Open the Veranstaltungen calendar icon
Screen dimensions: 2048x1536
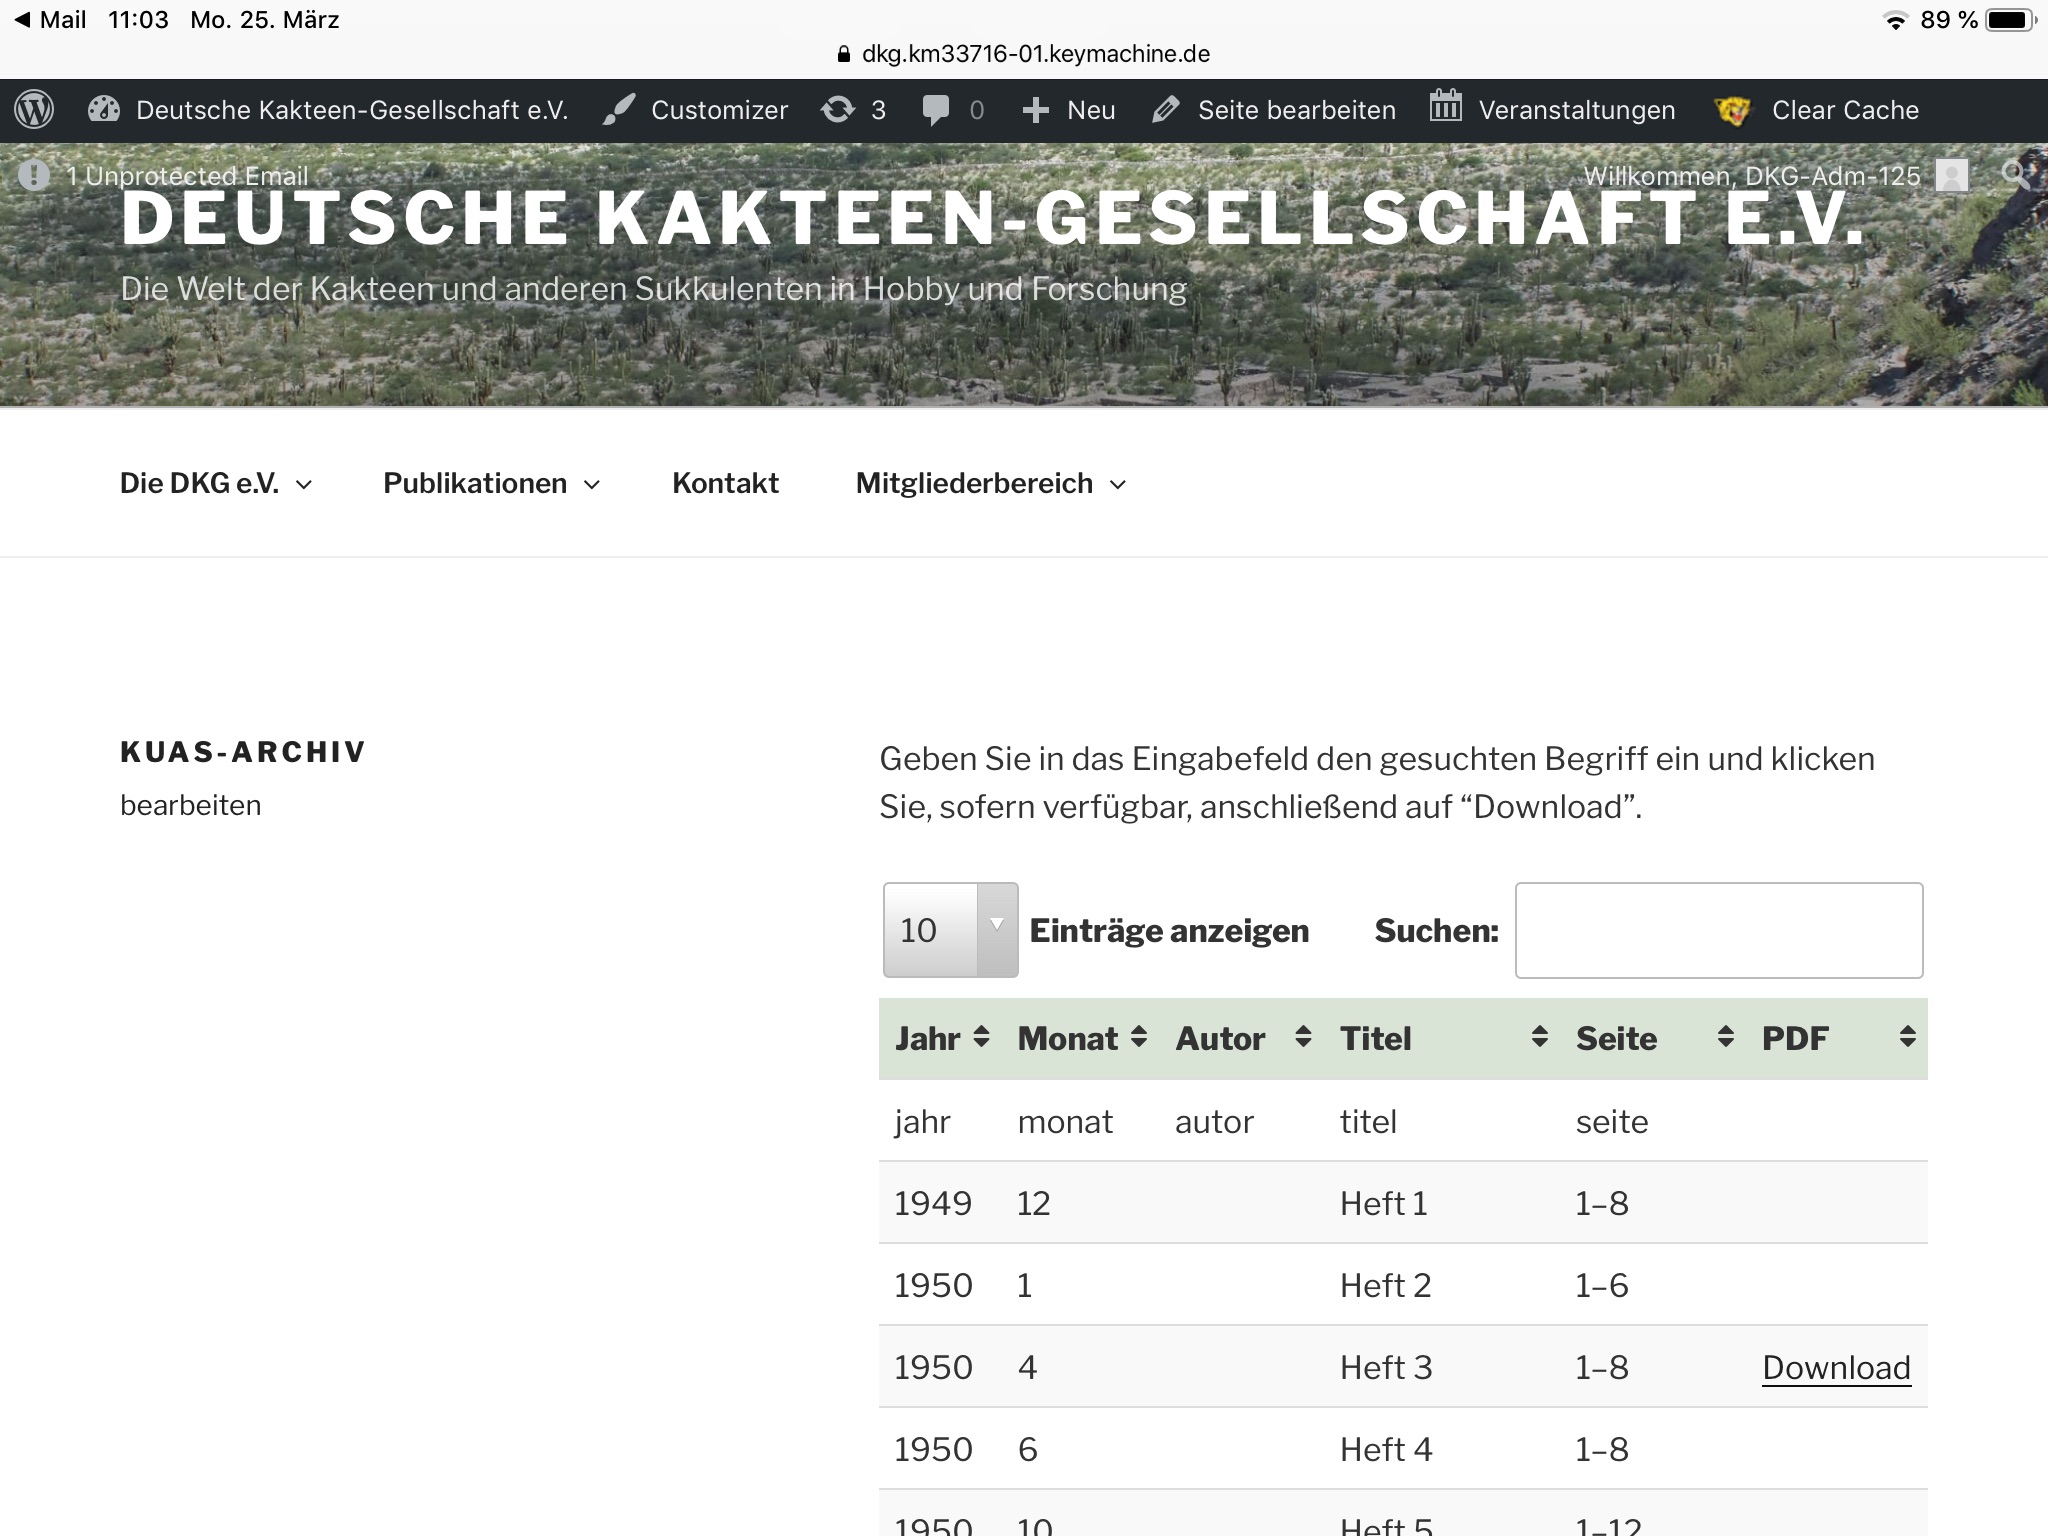coord(1445,106)
